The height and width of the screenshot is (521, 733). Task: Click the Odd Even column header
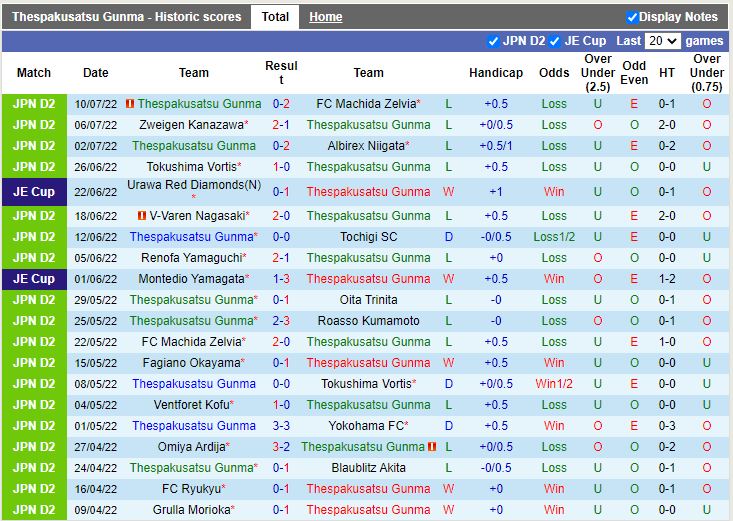(634, 73)
